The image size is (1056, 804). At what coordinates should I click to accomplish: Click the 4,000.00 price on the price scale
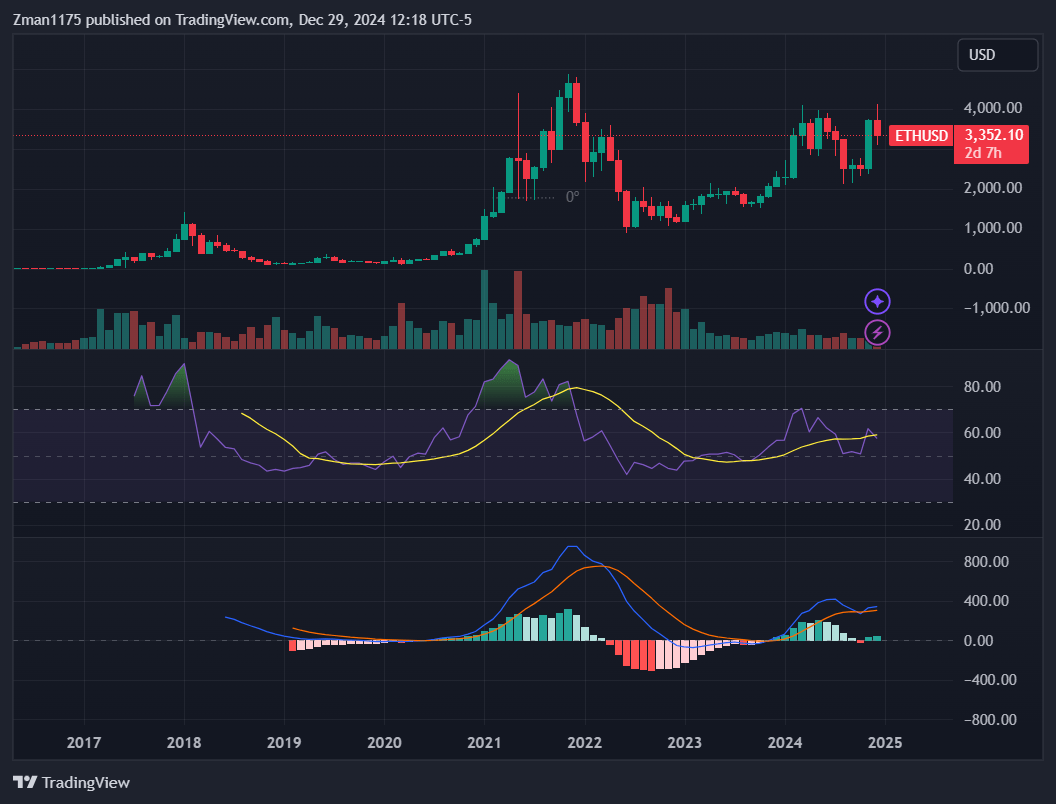click(x=993, y=107)
